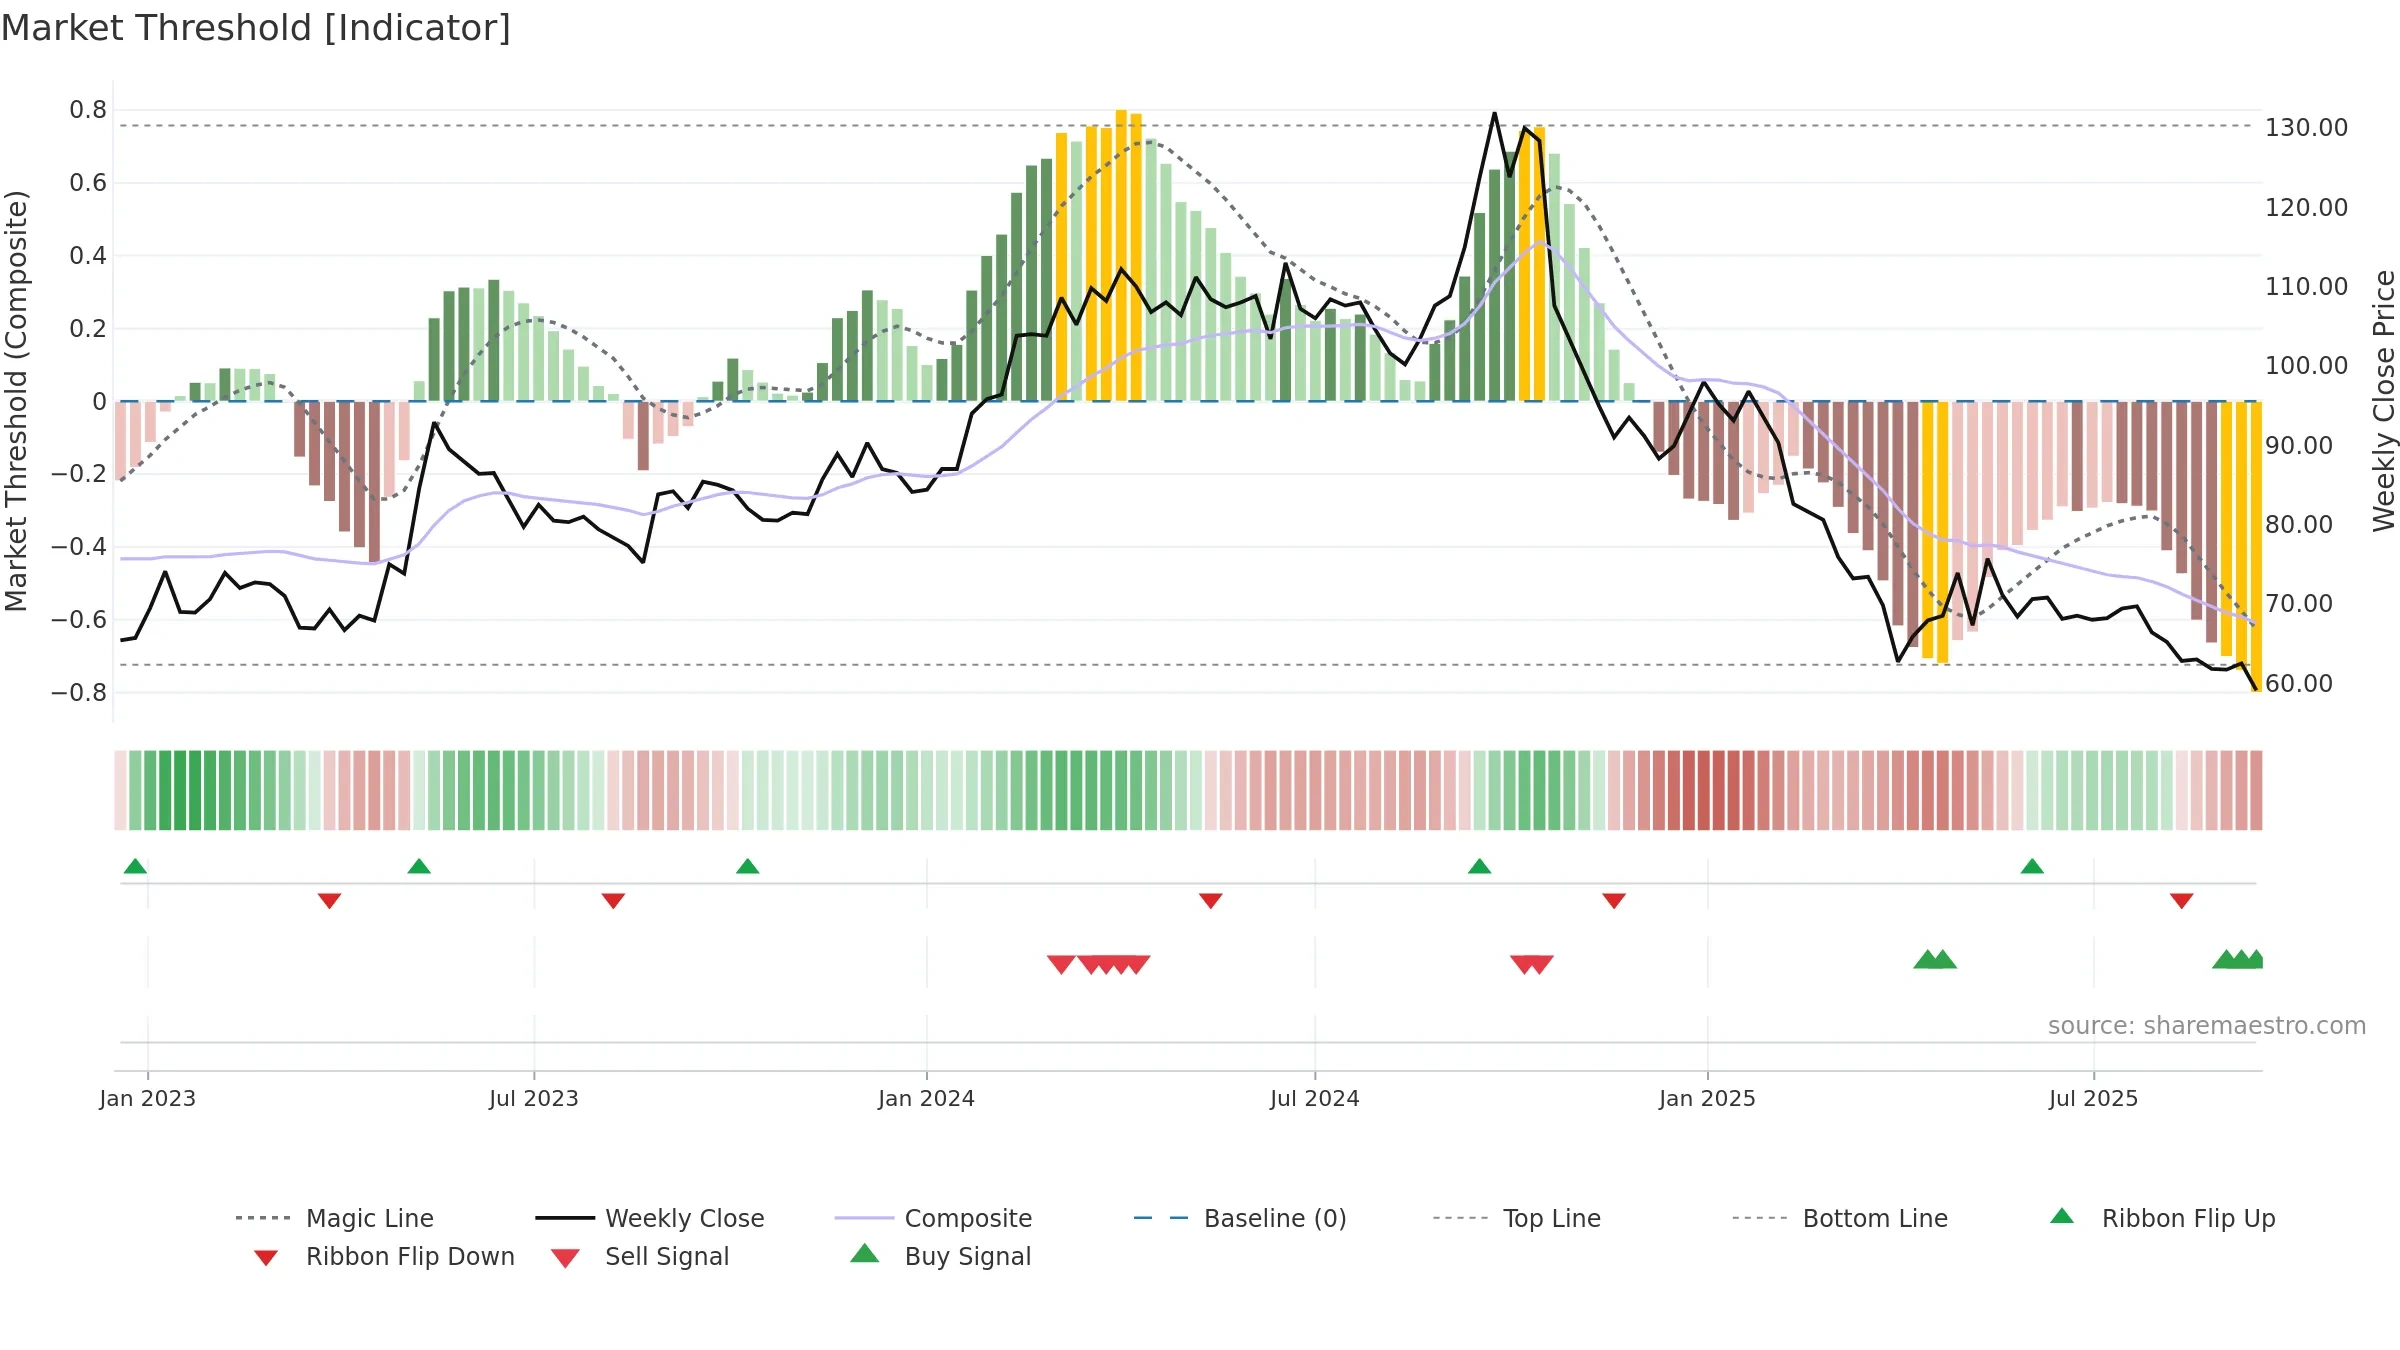Click the Market Threshold [Indicator] chart title

pos(256,28)
